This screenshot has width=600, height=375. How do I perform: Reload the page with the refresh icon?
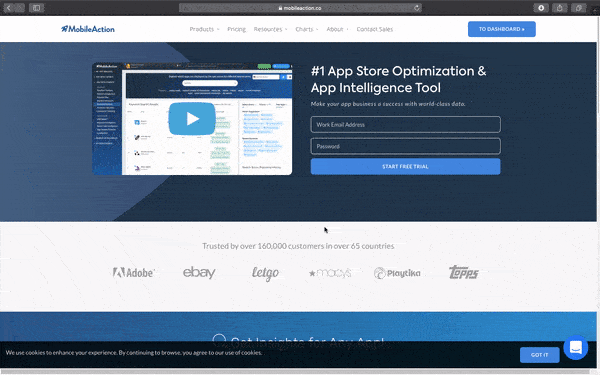[x=416, y=8]
